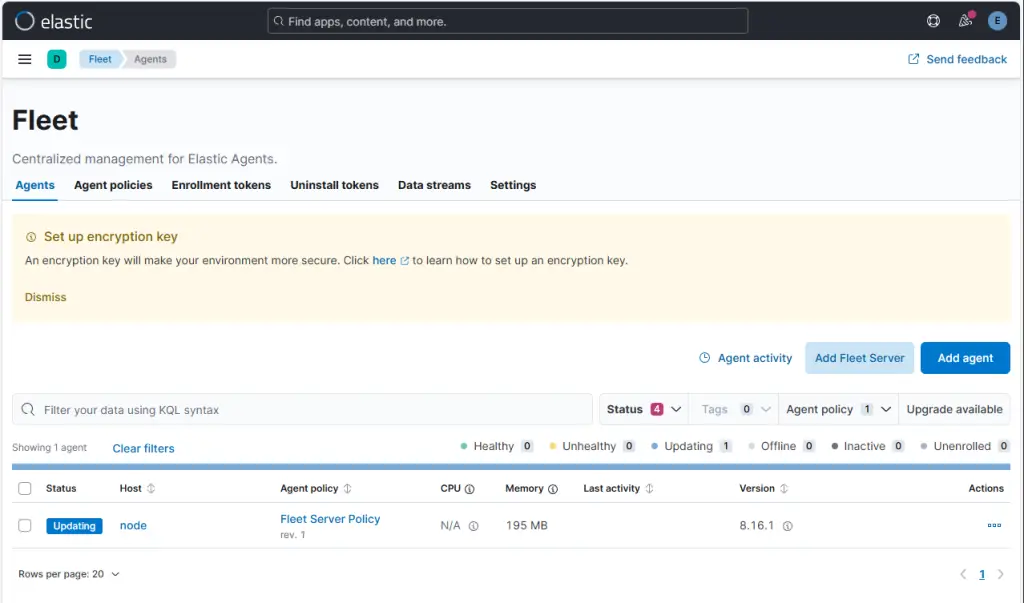The width and height of the screenshot is (1024, 603).
Task: Switch to Uninstall tokens tab
Action: [x=334, y=186]
